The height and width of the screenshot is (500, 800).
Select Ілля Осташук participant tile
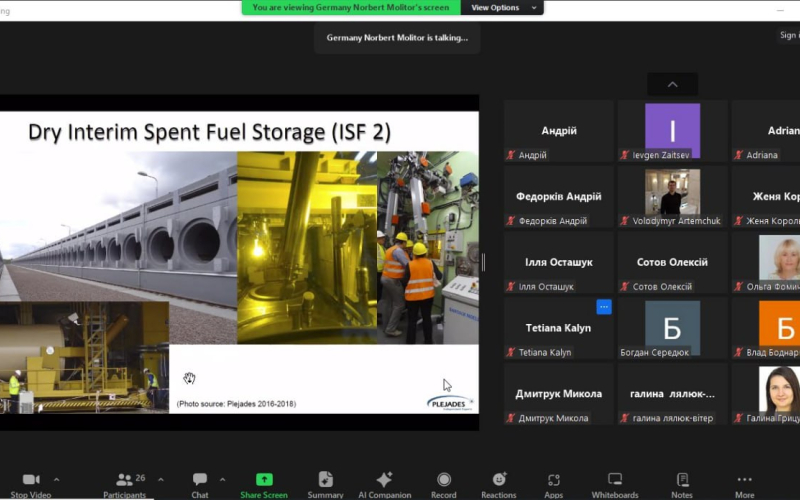559,263
